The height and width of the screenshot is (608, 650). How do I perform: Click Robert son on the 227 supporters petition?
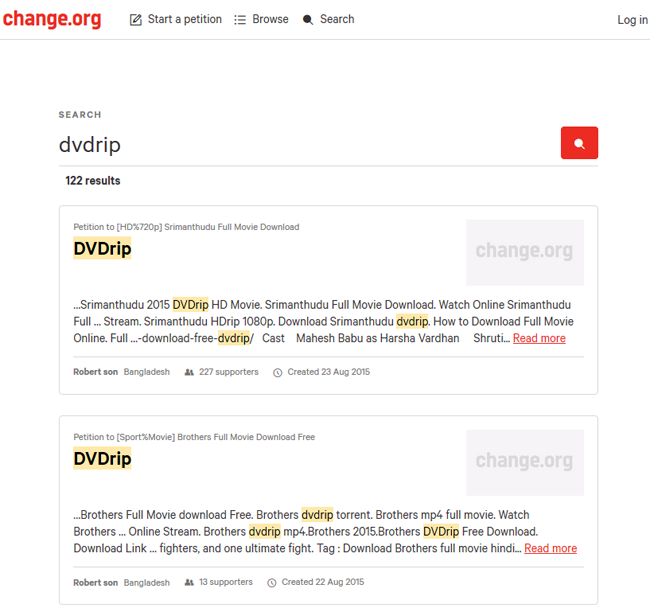[96, 372]
